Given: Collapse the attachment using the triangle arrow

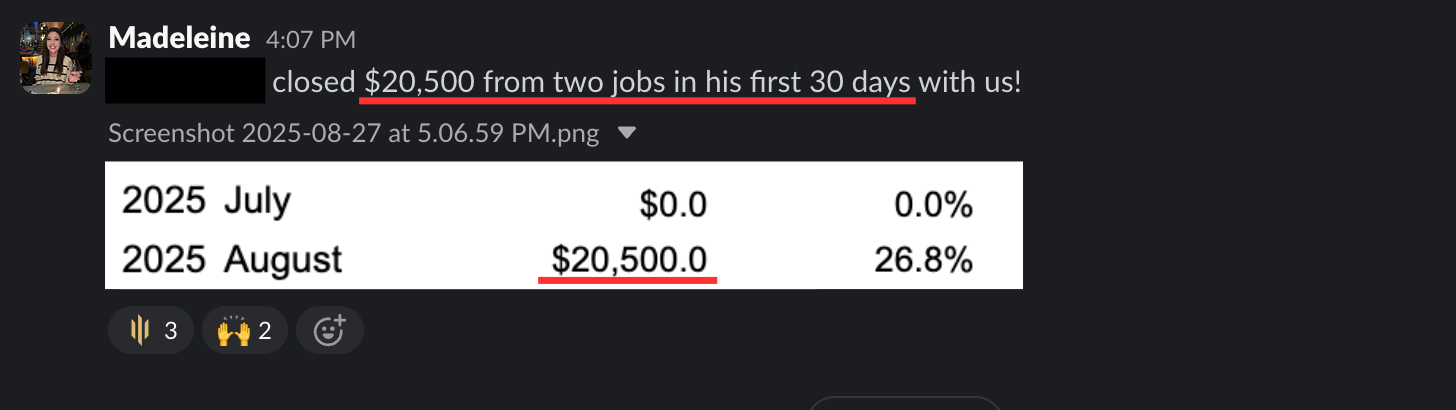Looking at the screenshot, I should coord(627,133).
